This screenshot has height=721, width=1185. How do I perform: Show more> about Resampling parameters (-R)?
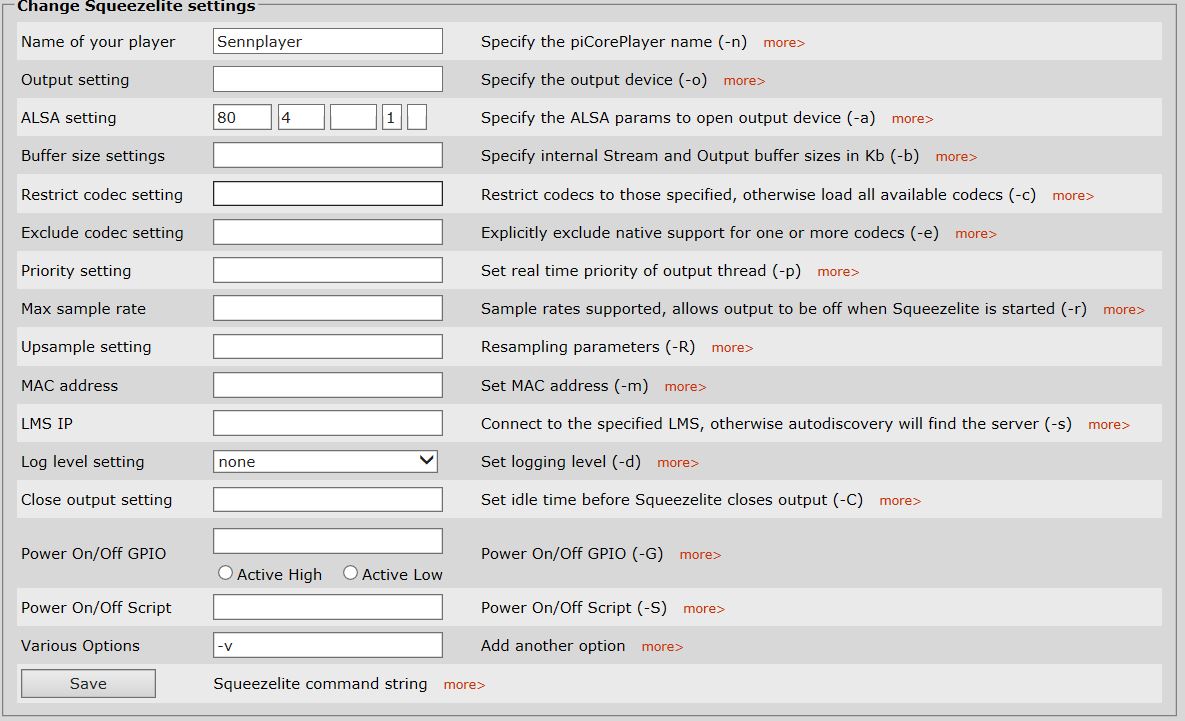pos(732,348)
